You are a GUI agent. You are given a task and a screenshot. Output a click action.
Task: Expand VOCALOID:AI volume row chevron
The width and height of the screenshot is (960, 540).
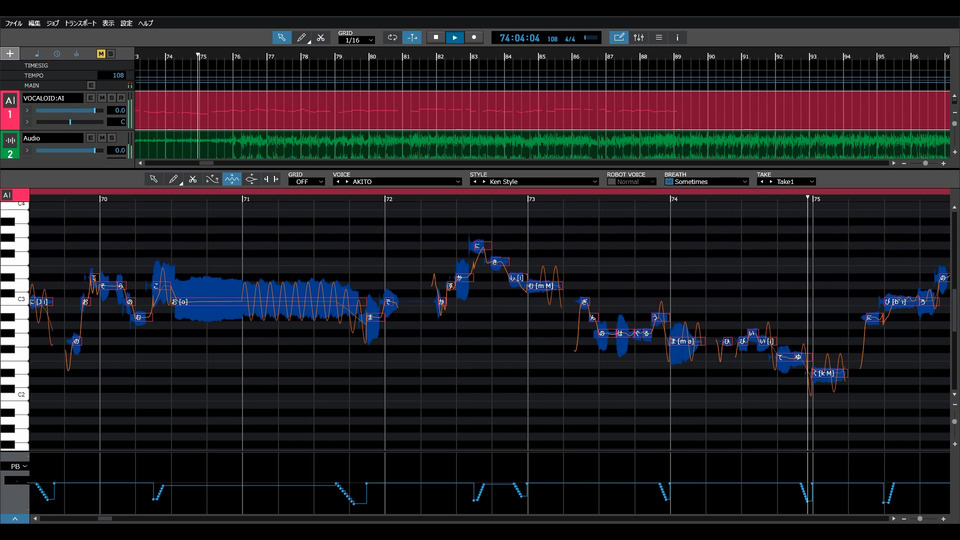tap(27, 110)
